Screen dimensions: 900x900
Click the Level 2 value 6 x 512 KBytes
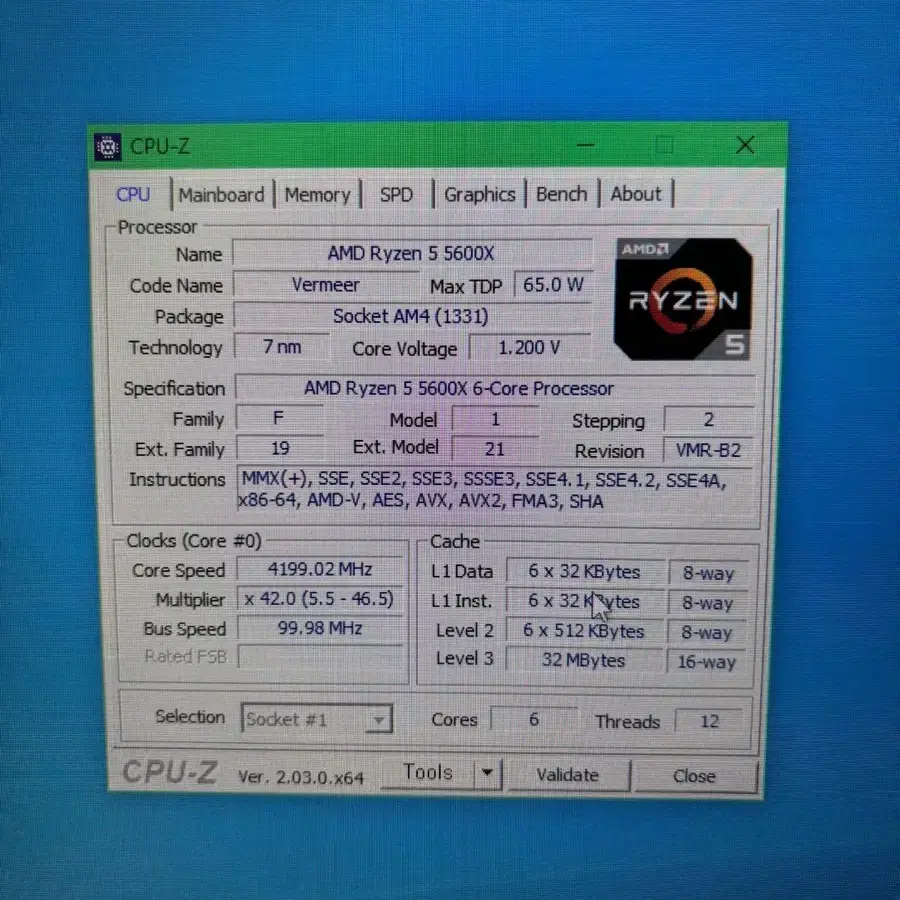tap(584, 631)
